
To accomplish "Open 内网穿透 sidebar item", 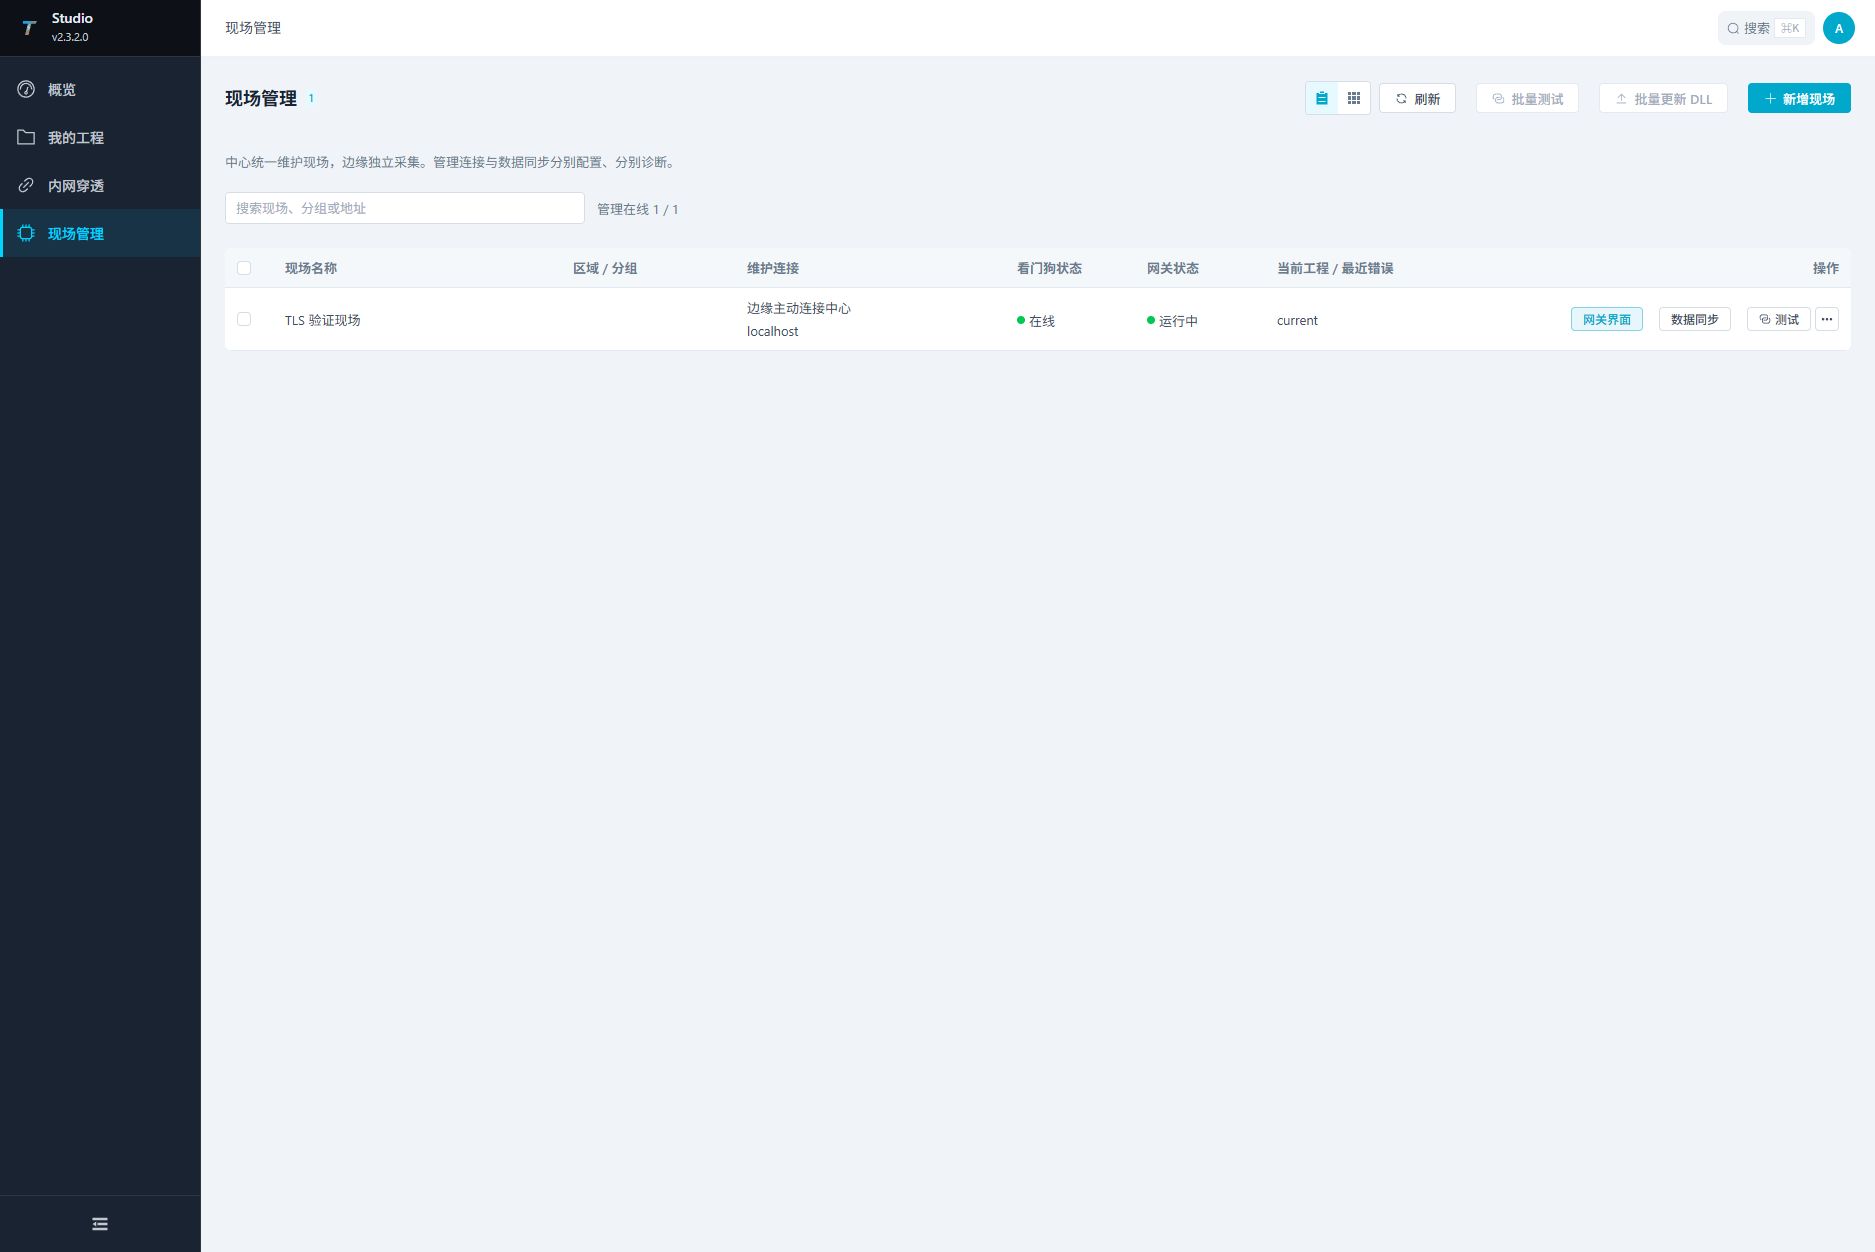I will click(100, 185).
